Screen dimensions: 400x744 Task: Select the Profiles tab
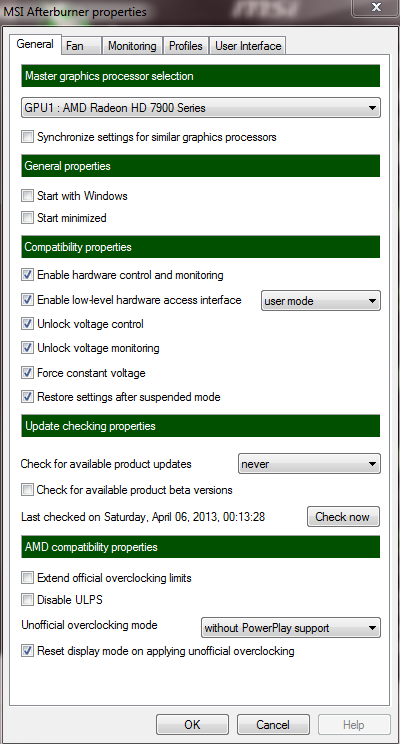click(186, 46)
